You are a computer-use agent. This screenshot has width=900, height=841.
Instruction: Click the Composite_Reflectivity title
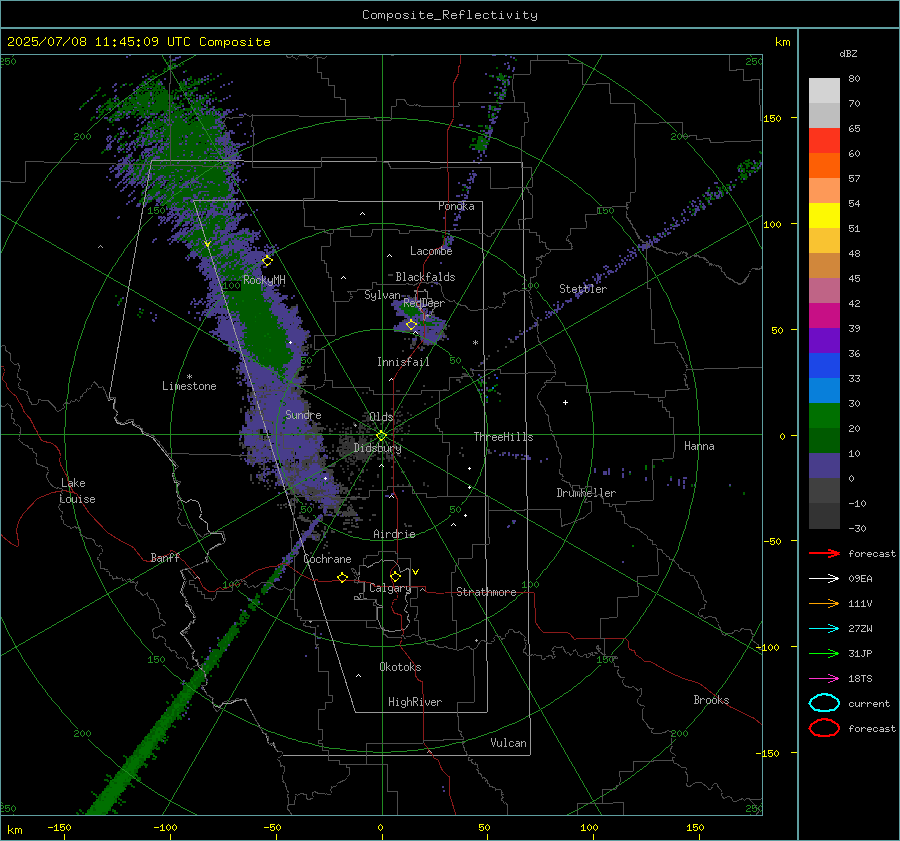[x=449, y=15]
